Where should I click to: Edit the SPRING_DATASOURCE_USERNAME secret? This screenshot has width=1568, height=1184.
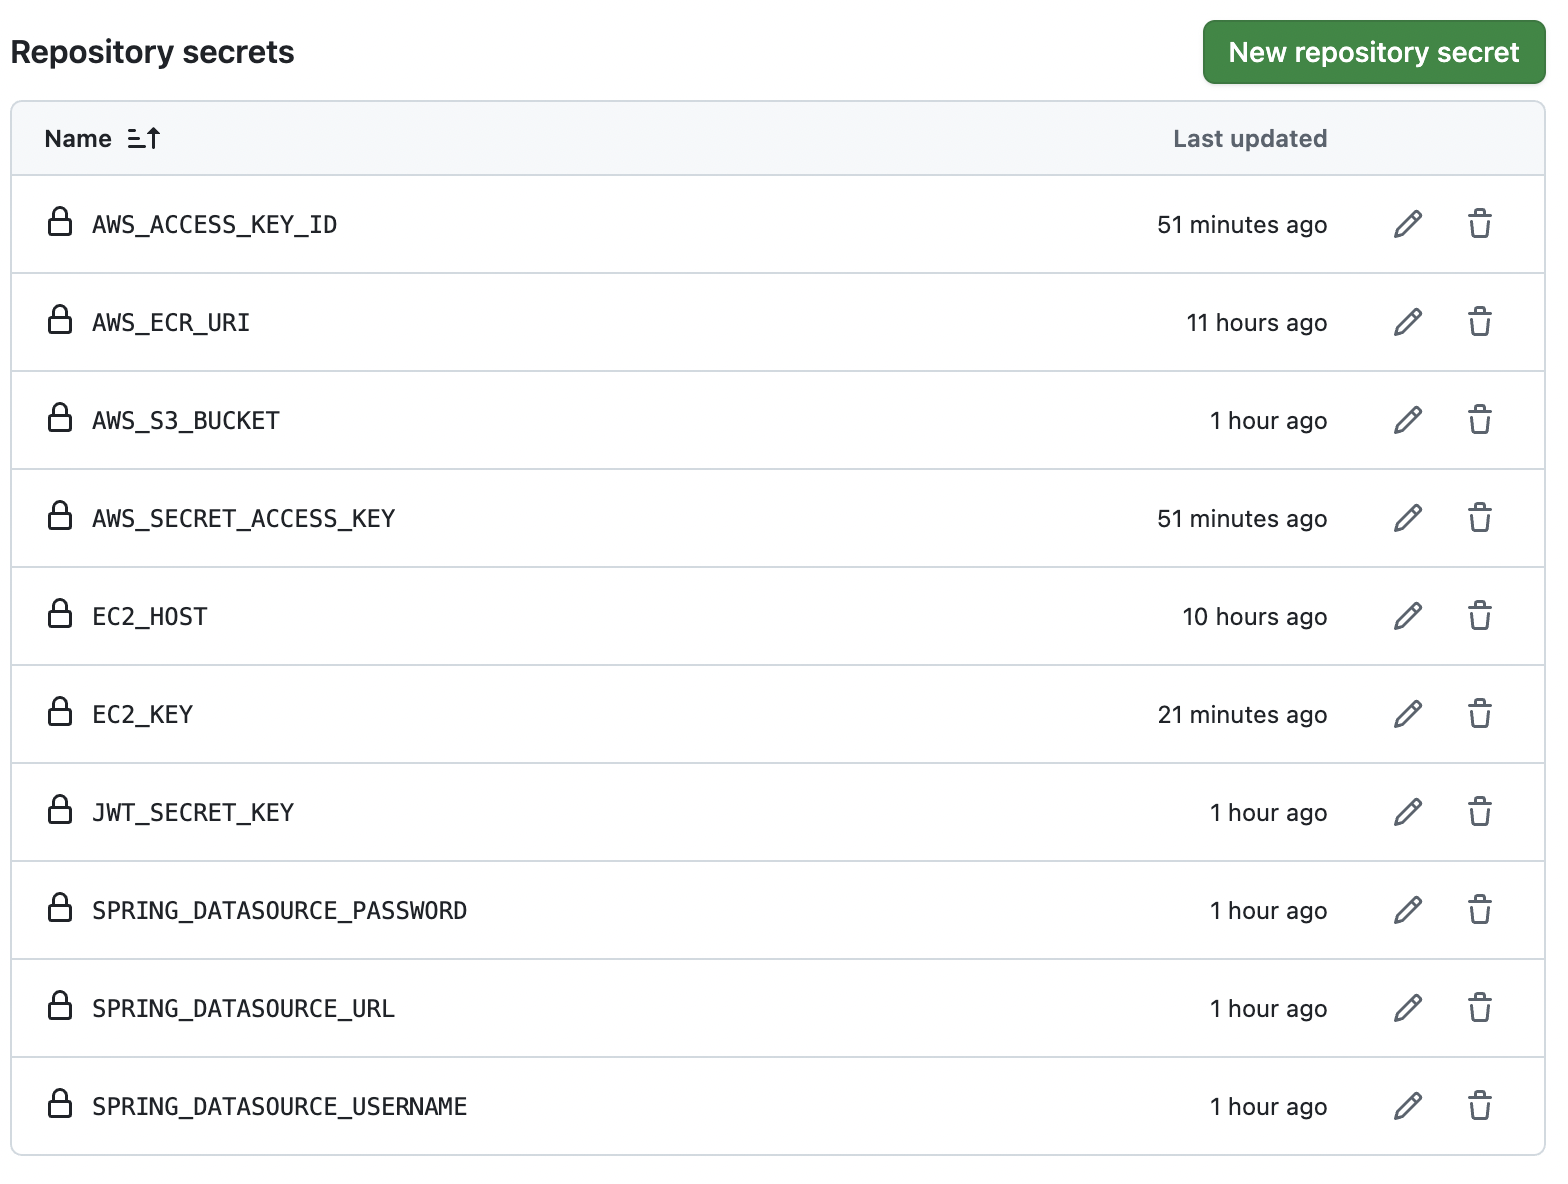coord(1408,1106)
